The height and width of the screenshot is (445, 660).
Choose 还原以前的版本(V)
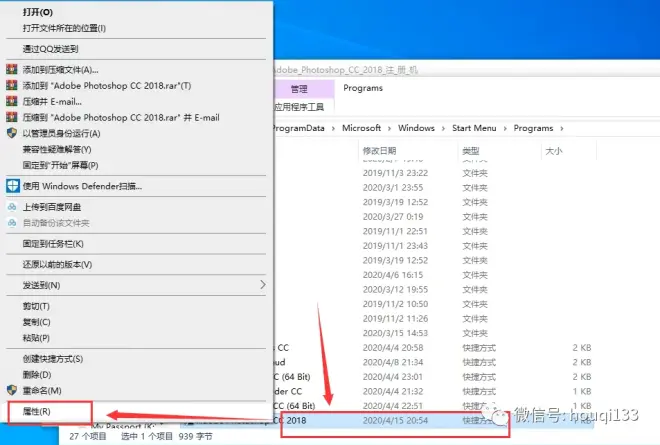[57, 264]
